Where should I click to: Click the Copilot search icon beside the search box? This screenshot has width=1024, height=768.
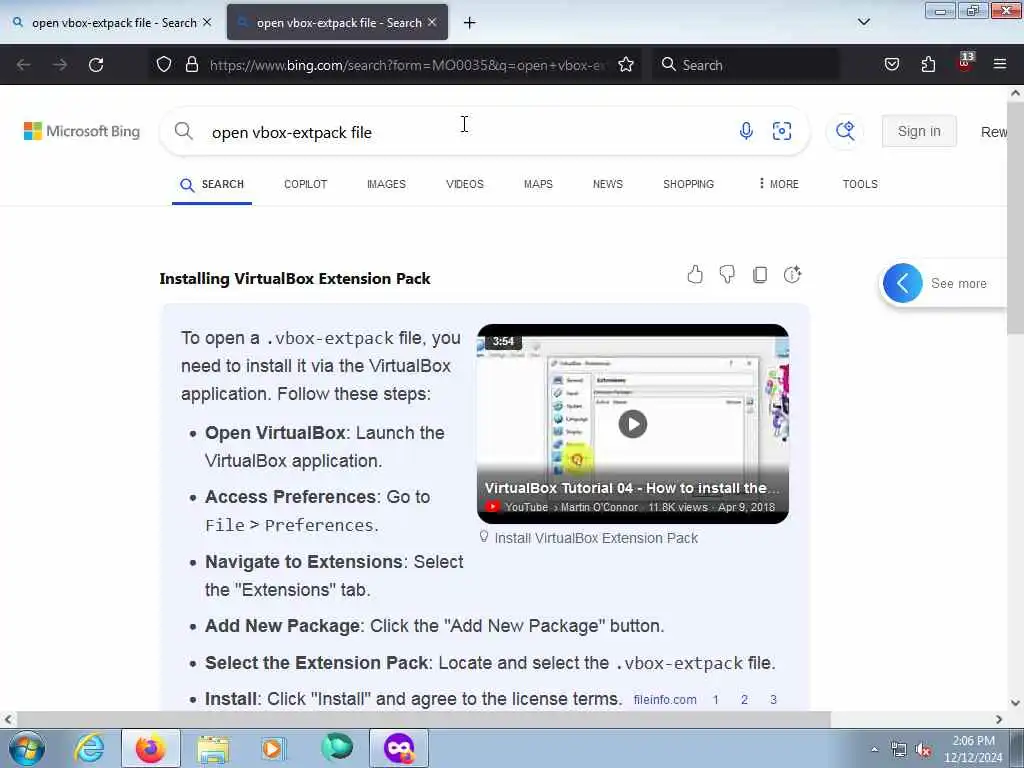click(x=845, y=131)
